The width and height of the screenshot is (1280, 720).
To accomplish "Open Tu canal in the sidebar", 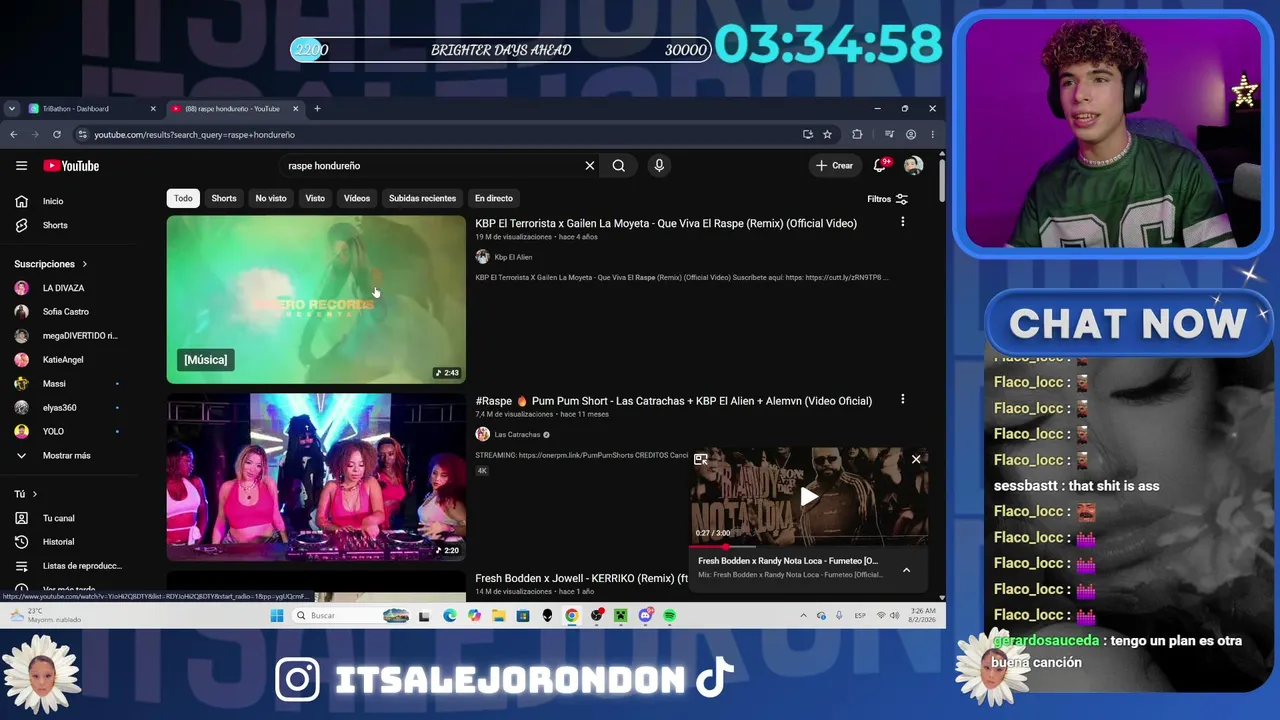I will [60, 518].
